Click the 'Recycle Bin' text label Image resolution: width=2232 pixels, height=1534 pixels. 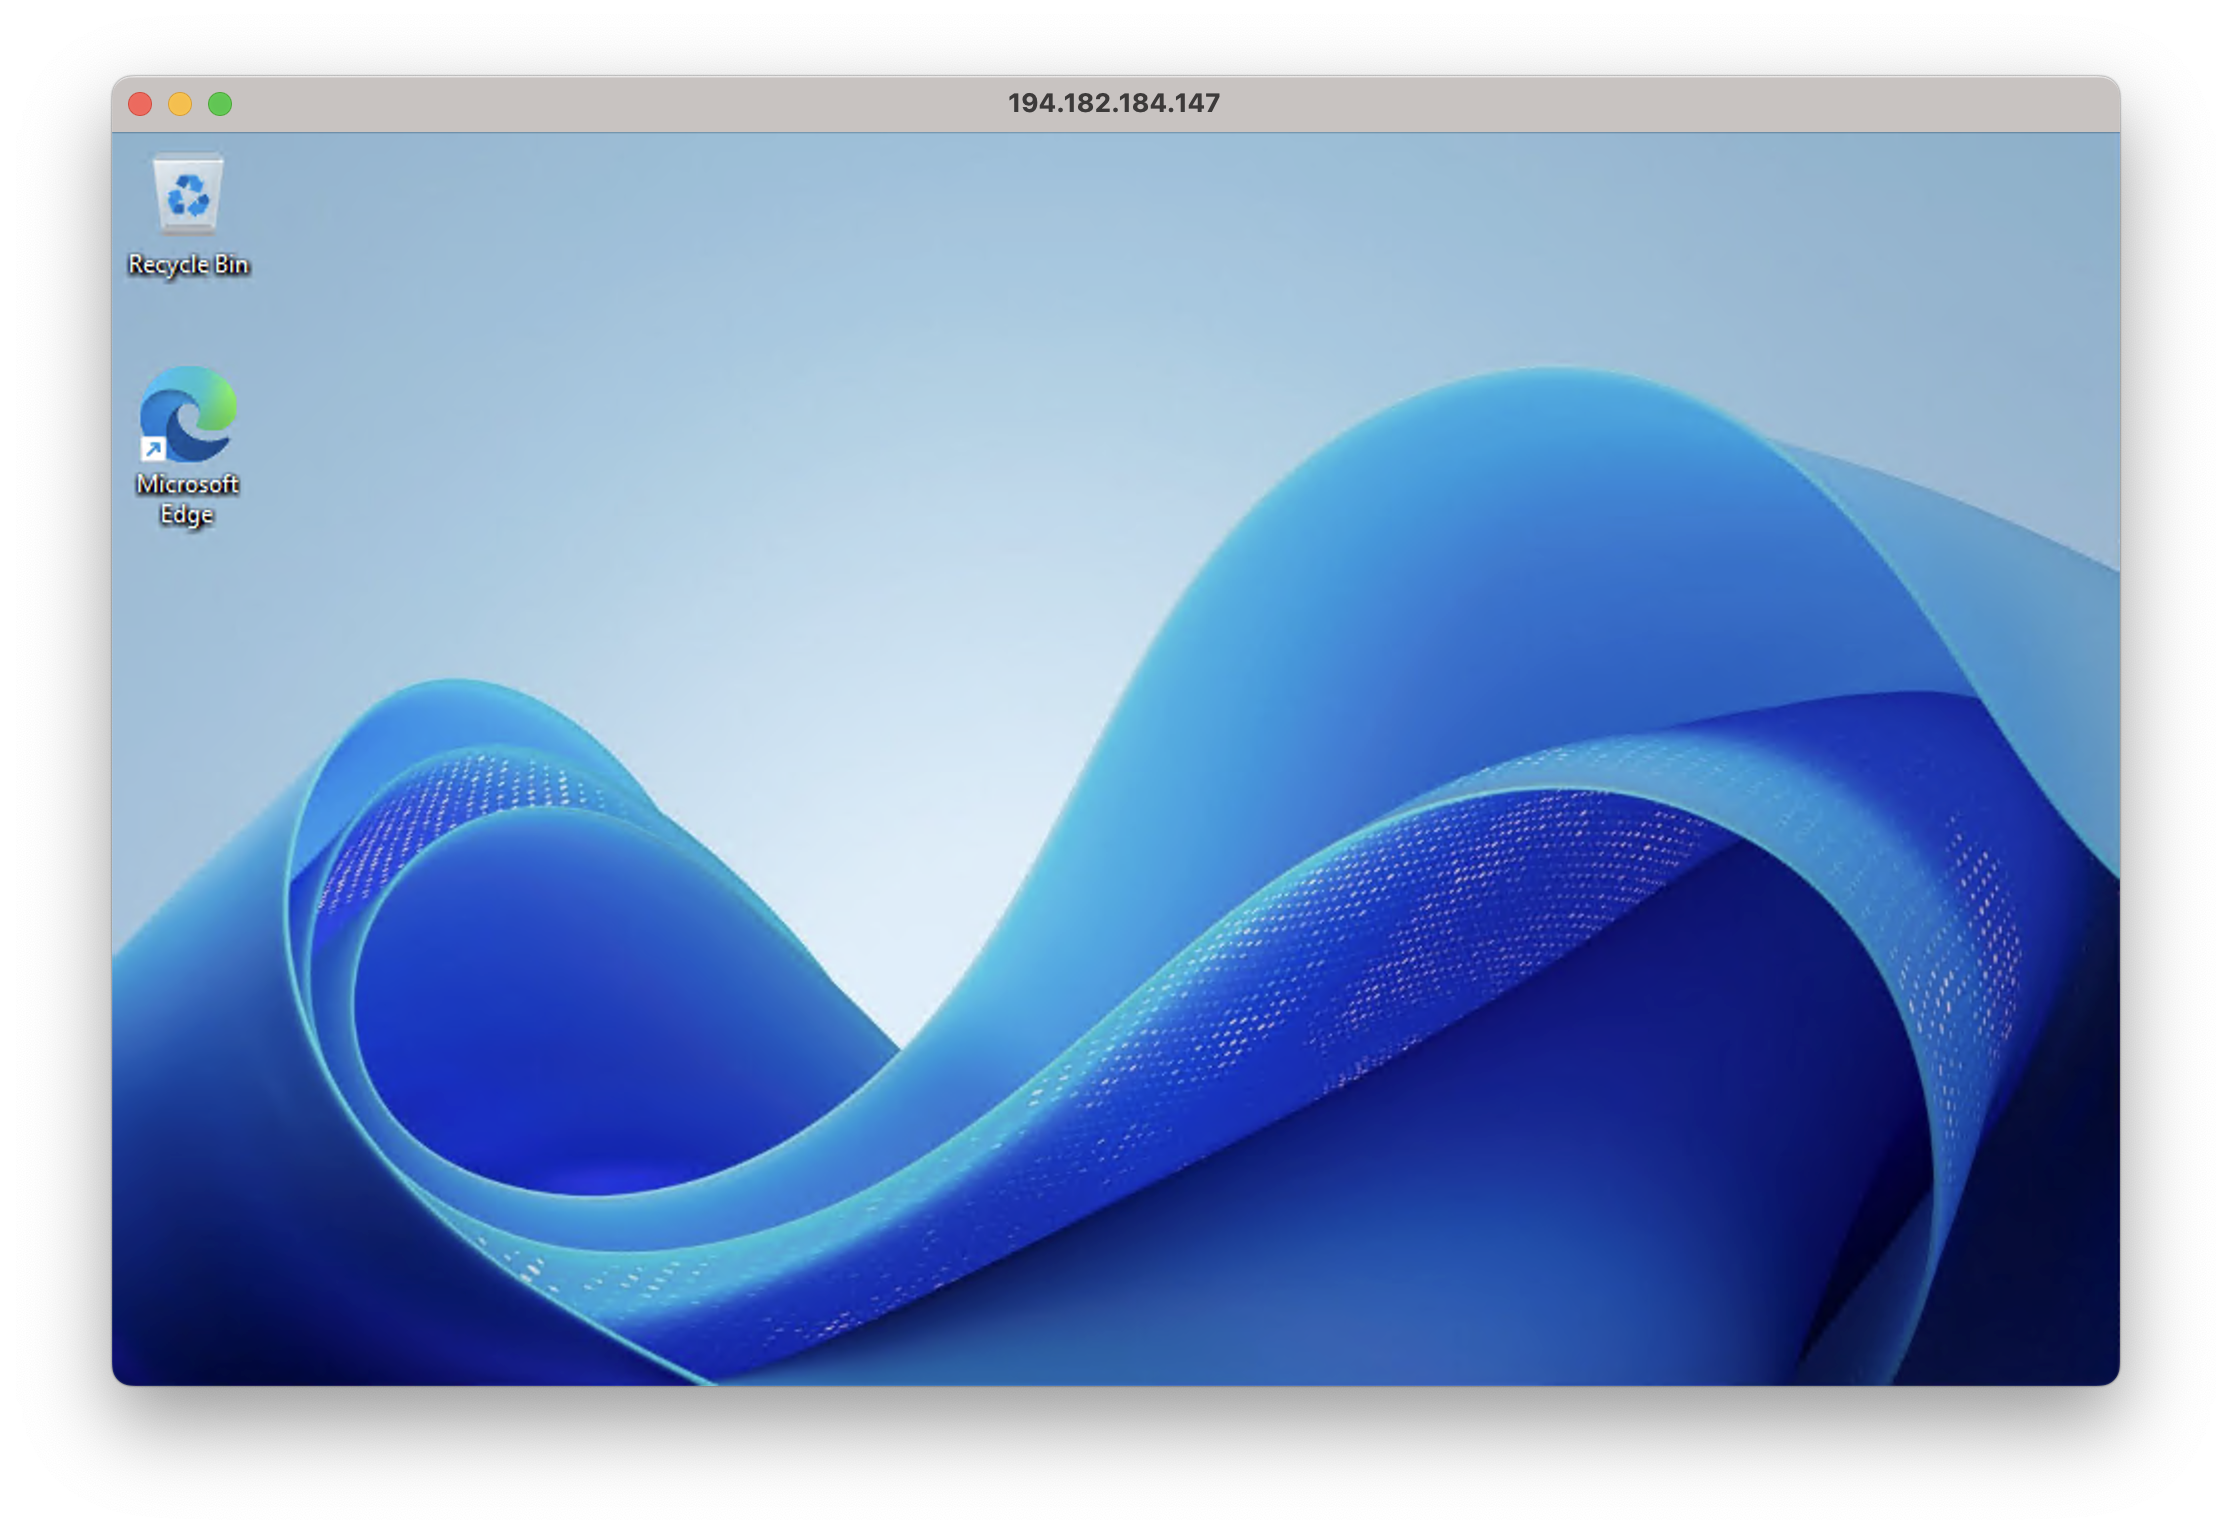188,264
